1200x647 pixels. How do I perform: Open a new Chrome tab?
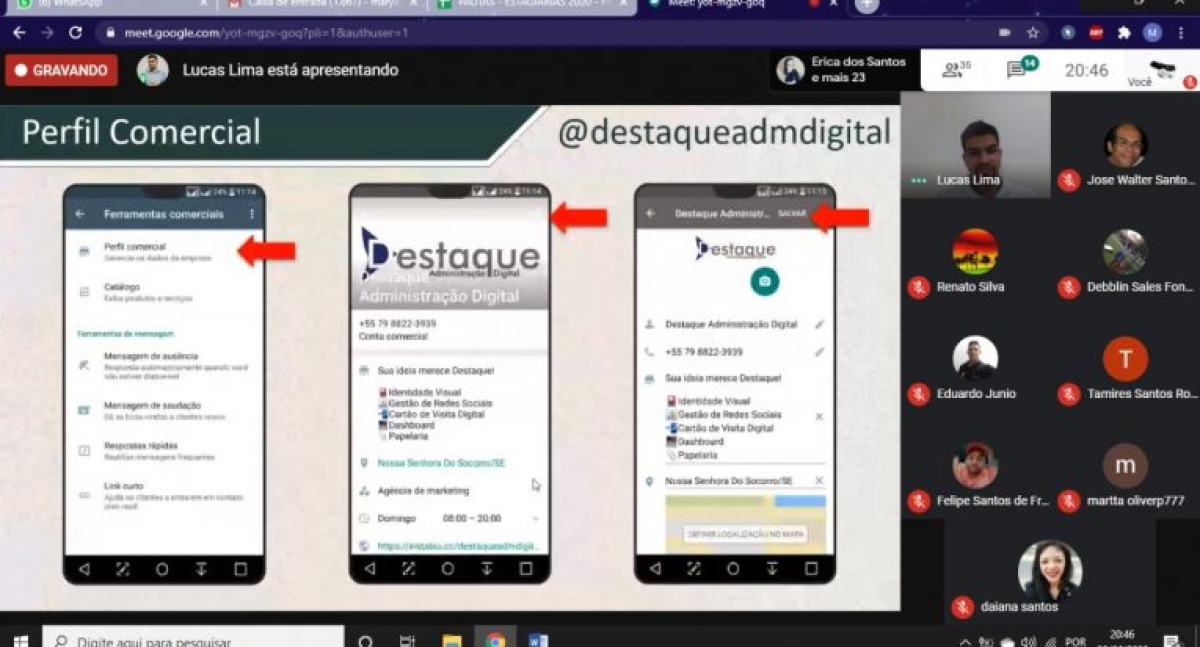(867, 4)
